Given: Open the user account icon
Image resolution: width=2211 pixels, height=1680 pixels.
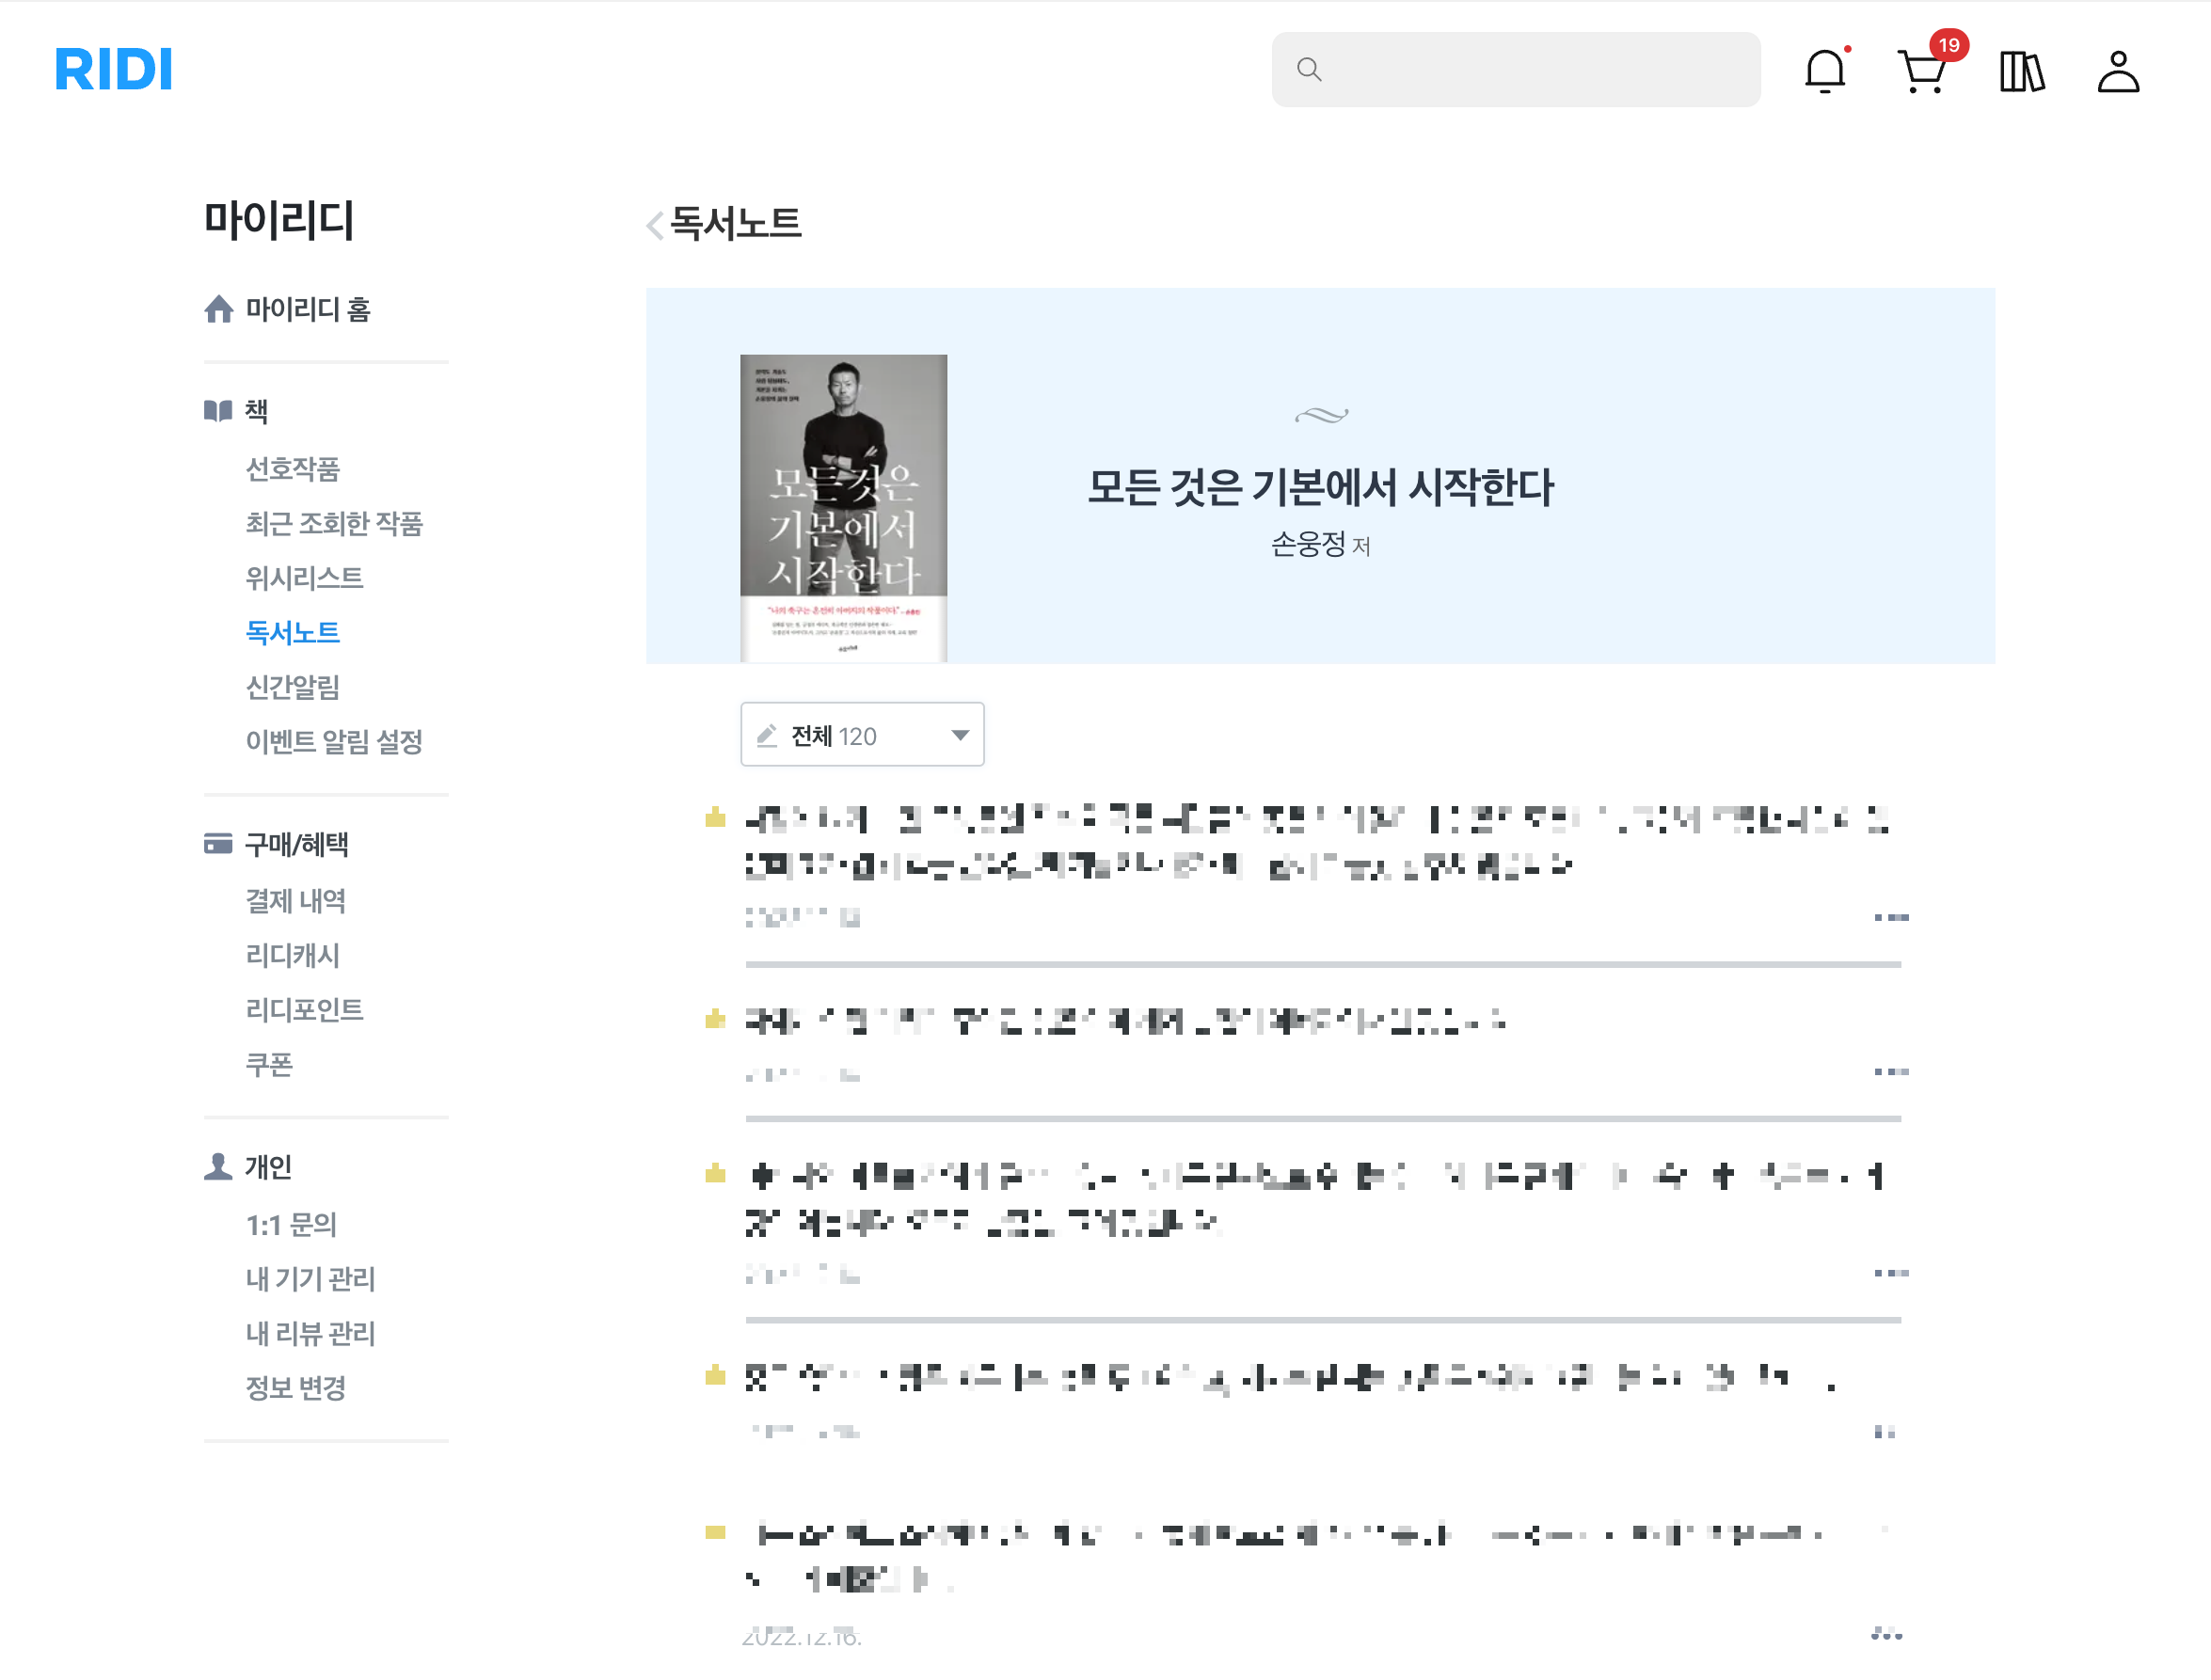Looking at the screenshot, I should [2117, 72].
